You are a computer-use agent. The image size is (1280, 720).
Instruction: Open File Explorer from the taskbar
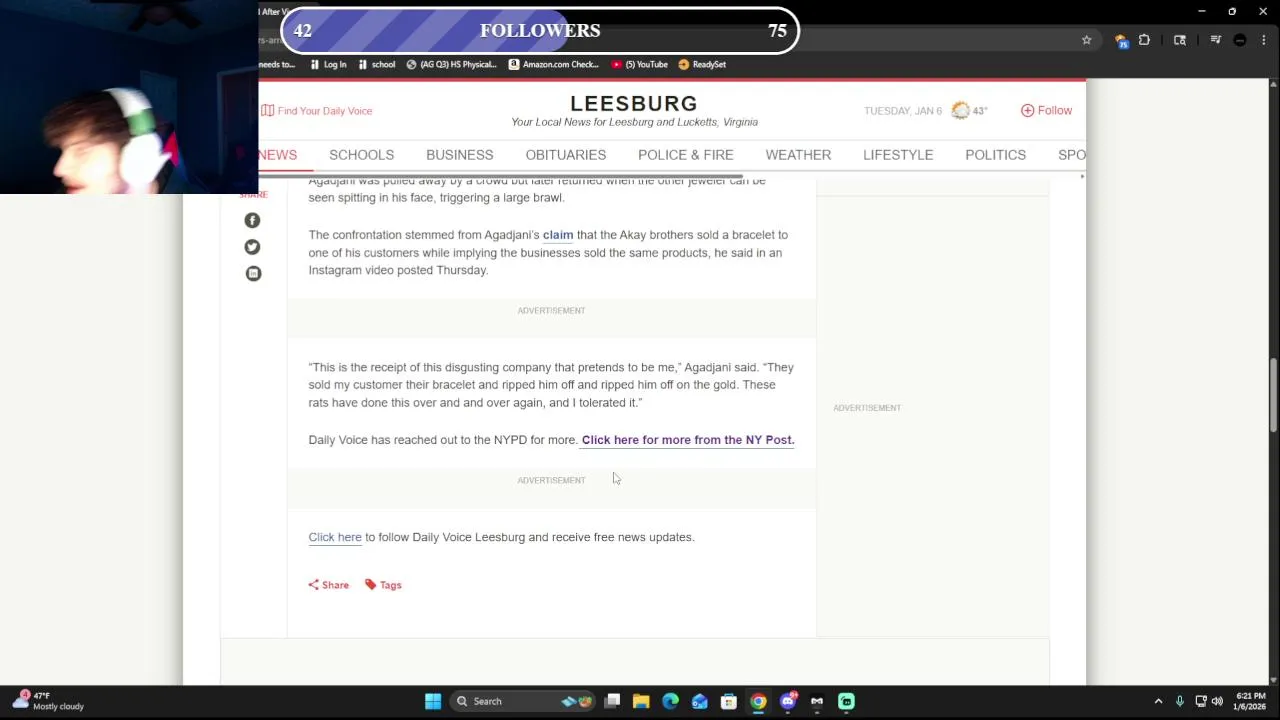[x=641, y=701]
